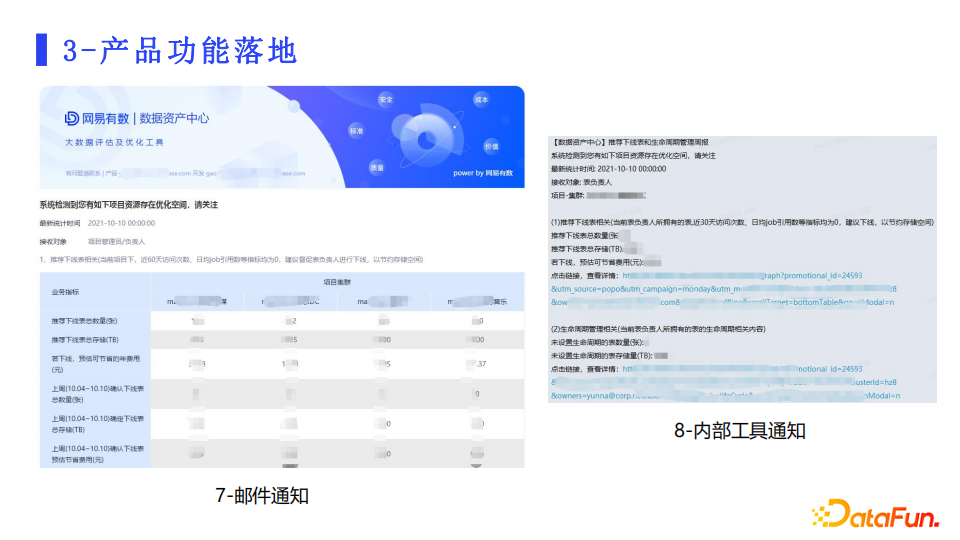This screenshot has width=960, height=540.
Task: Click the 安全 bubble icon
Action: (x=386, y=100)
